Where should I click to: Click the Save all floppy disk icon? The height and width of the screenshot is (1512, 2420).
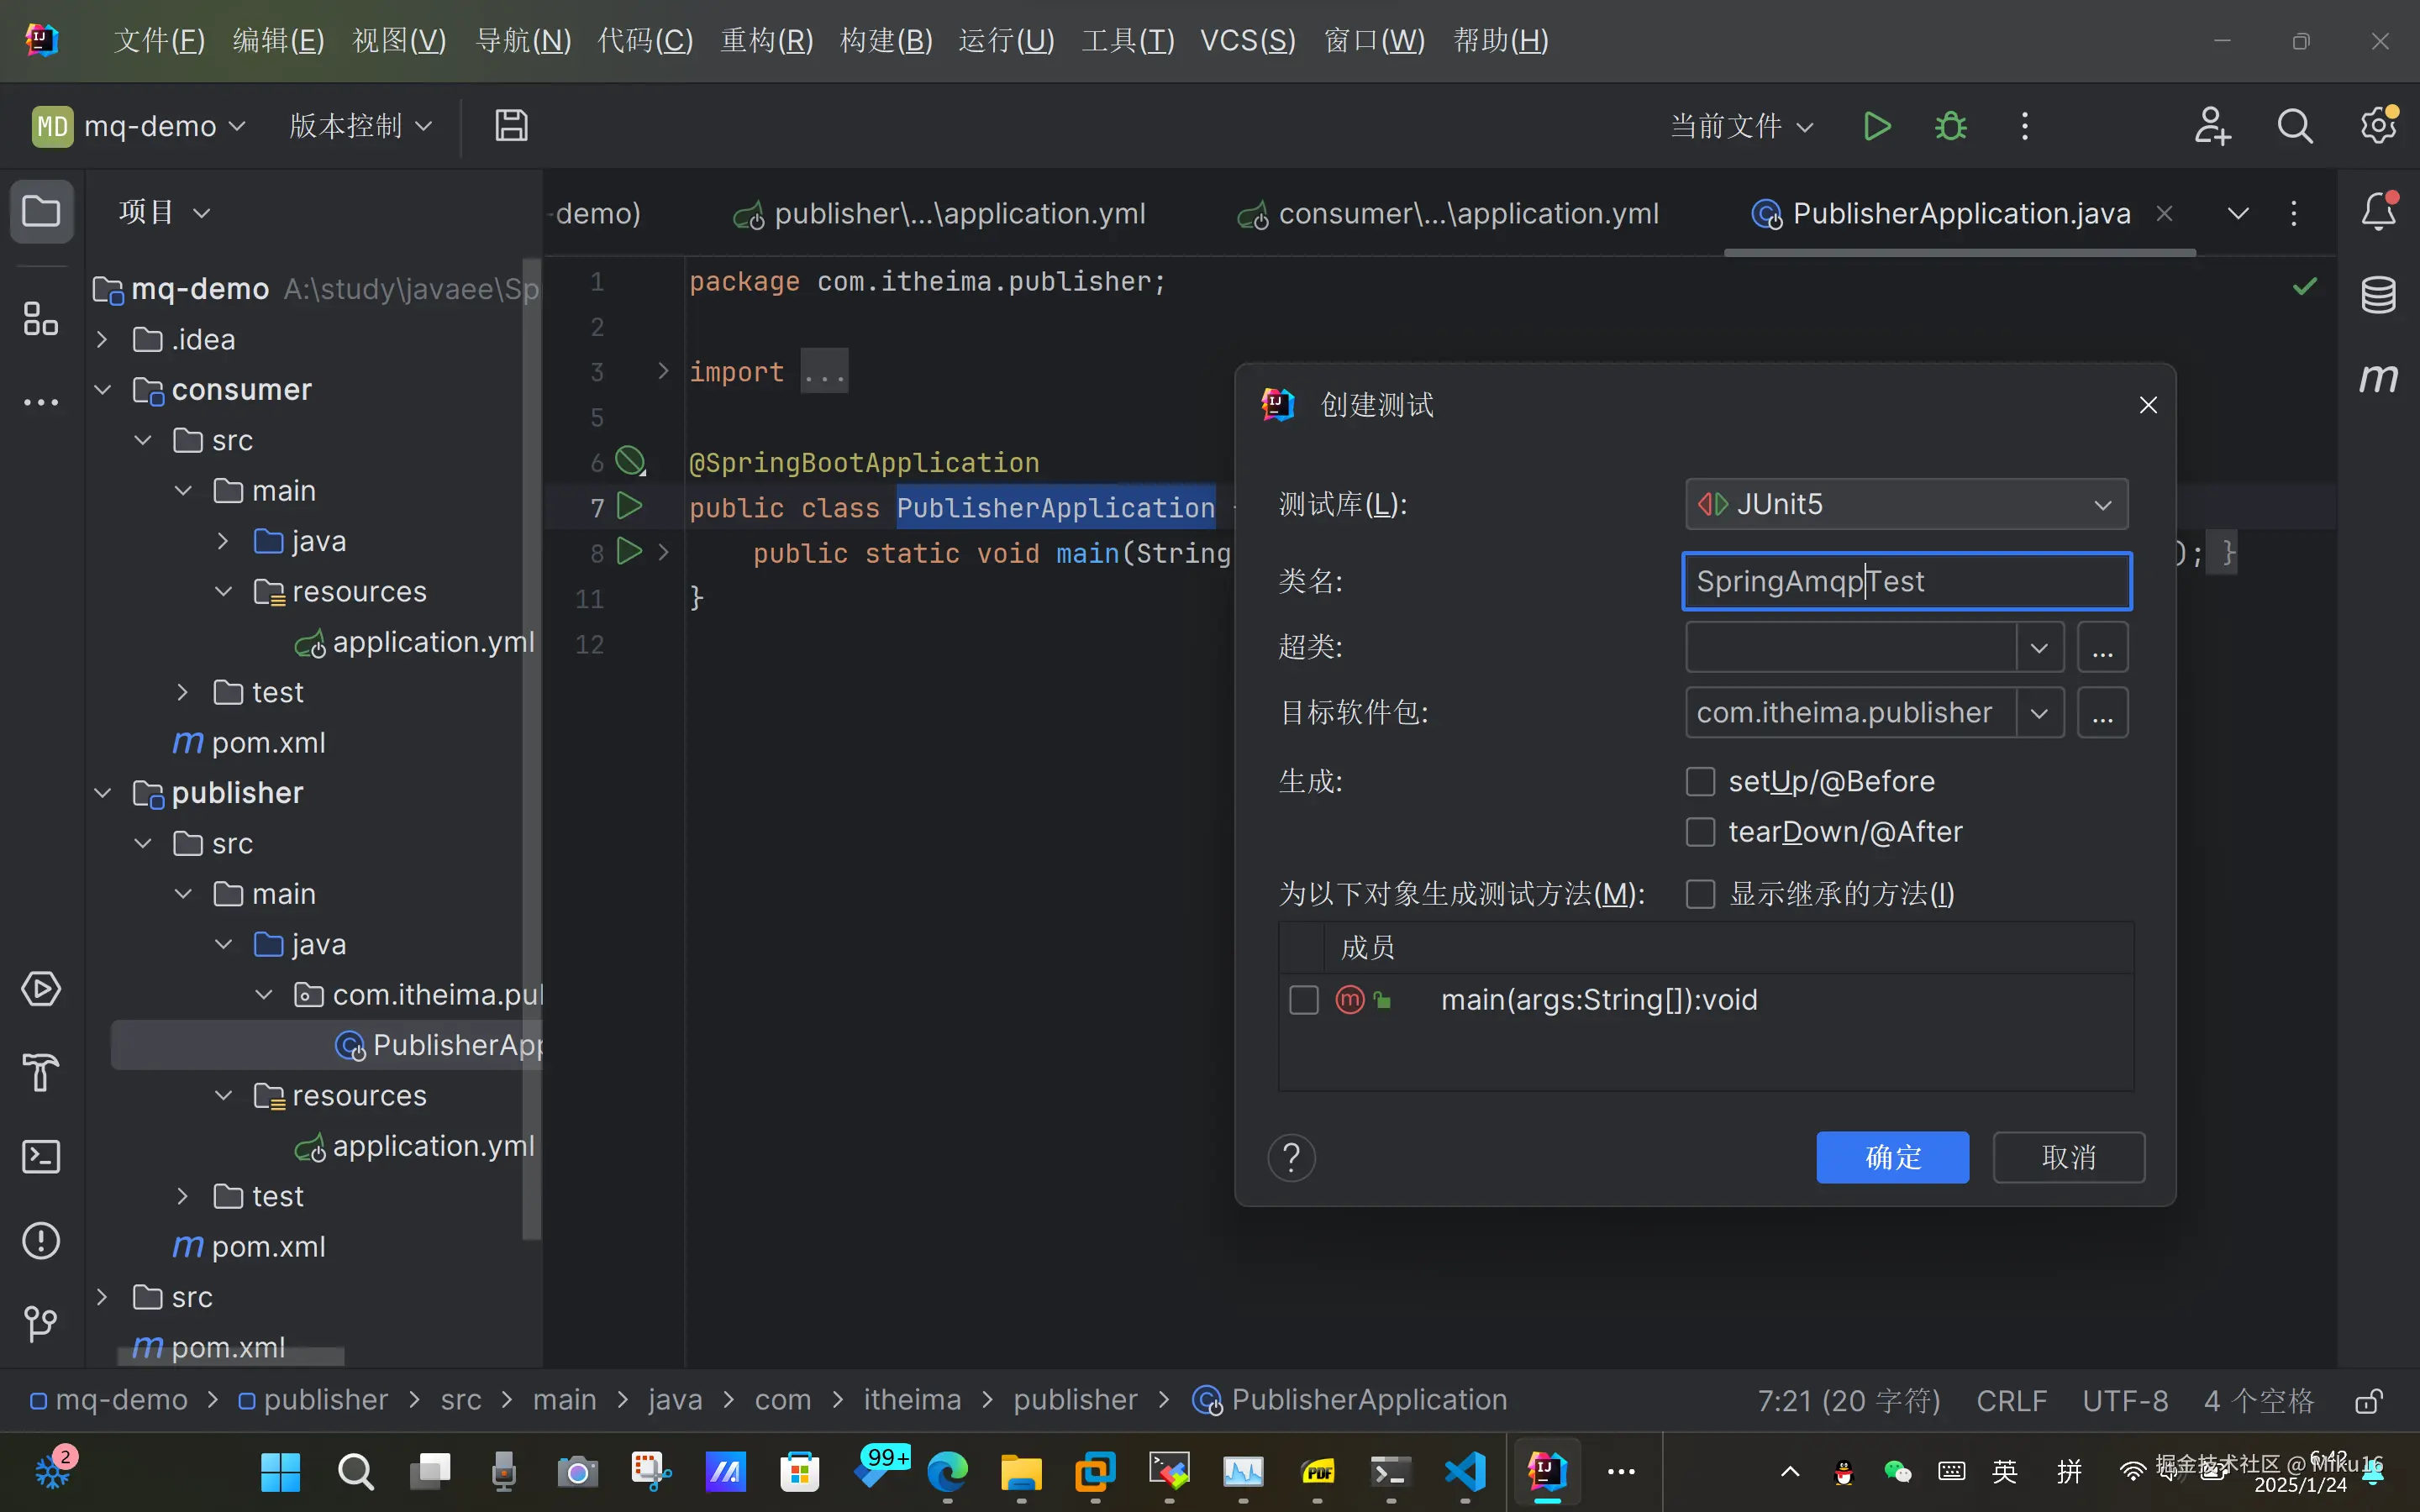511,126
